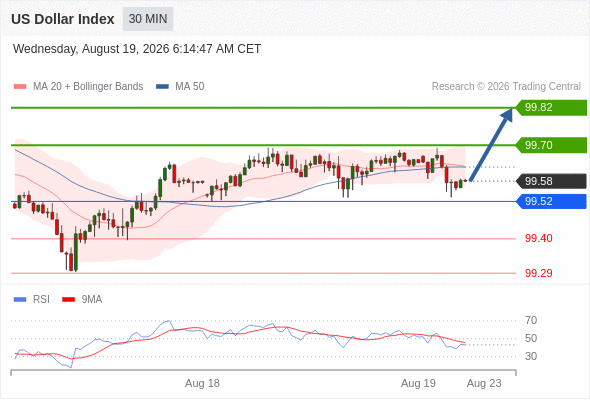Click the MA 50 blue legend swatch

pyautogui.click(x=163, y=87)
